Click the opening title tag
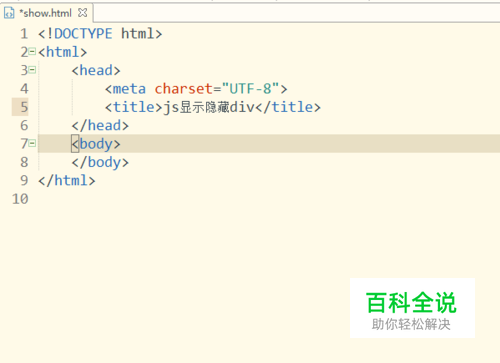The width and height of the screenshot is (500, 363). 134,107
